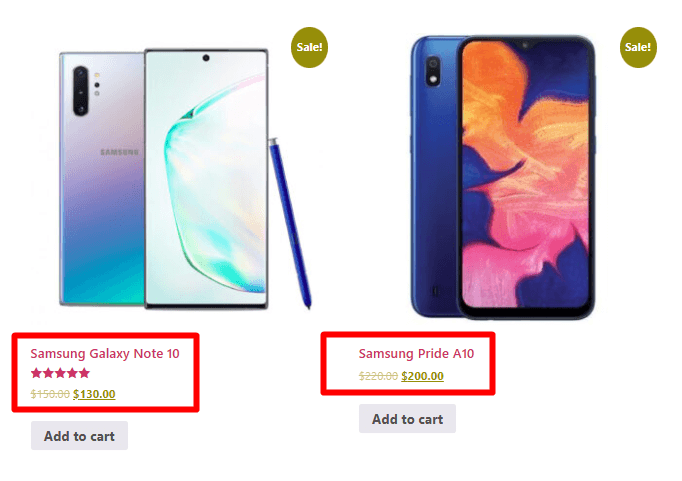The image size is (682, 481).
Task: Click the $130.00 sale price
Action: 94,394
